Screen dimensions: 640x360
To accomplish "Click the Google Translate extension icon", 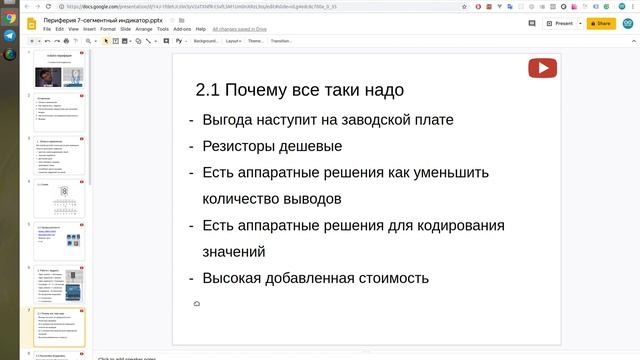I will click(x=510, y=7).
